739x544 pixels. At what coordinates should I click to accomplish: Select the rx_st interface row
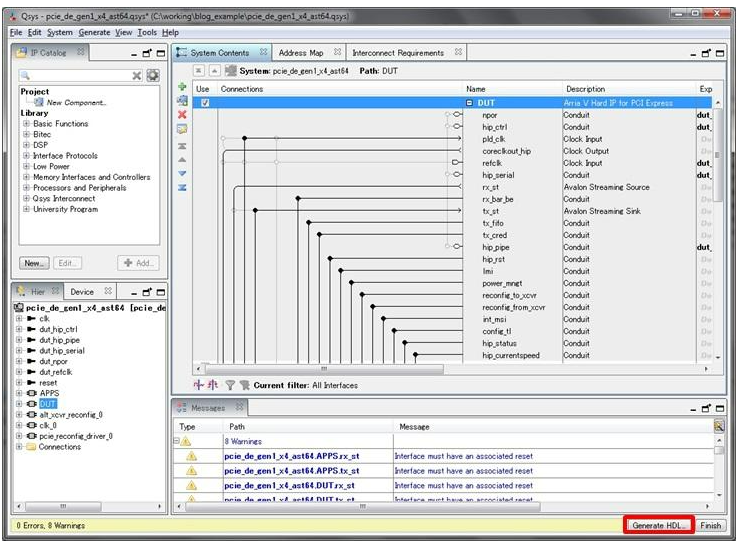coord(491,187)
